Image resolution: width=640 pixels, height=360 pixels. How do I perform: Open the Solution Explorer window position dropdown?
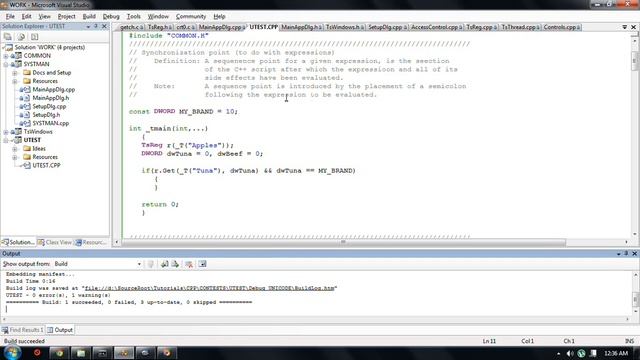coord(88,26)
